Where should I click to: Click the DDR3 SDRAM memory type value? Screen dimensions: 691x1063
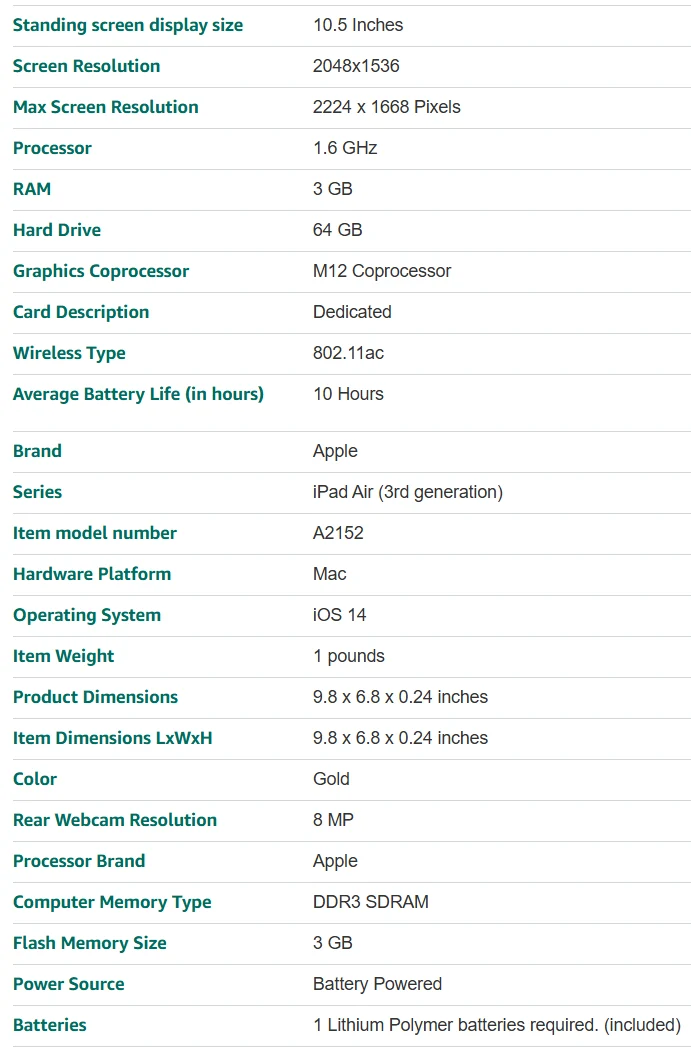pos(371,902)
